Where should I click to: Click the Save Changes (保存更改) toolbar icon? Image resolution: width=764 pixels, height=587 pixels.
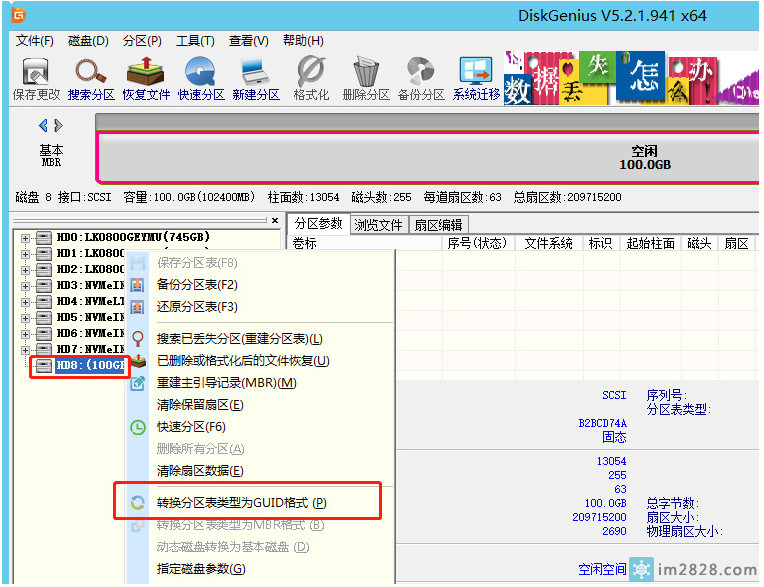click(37, 78)
